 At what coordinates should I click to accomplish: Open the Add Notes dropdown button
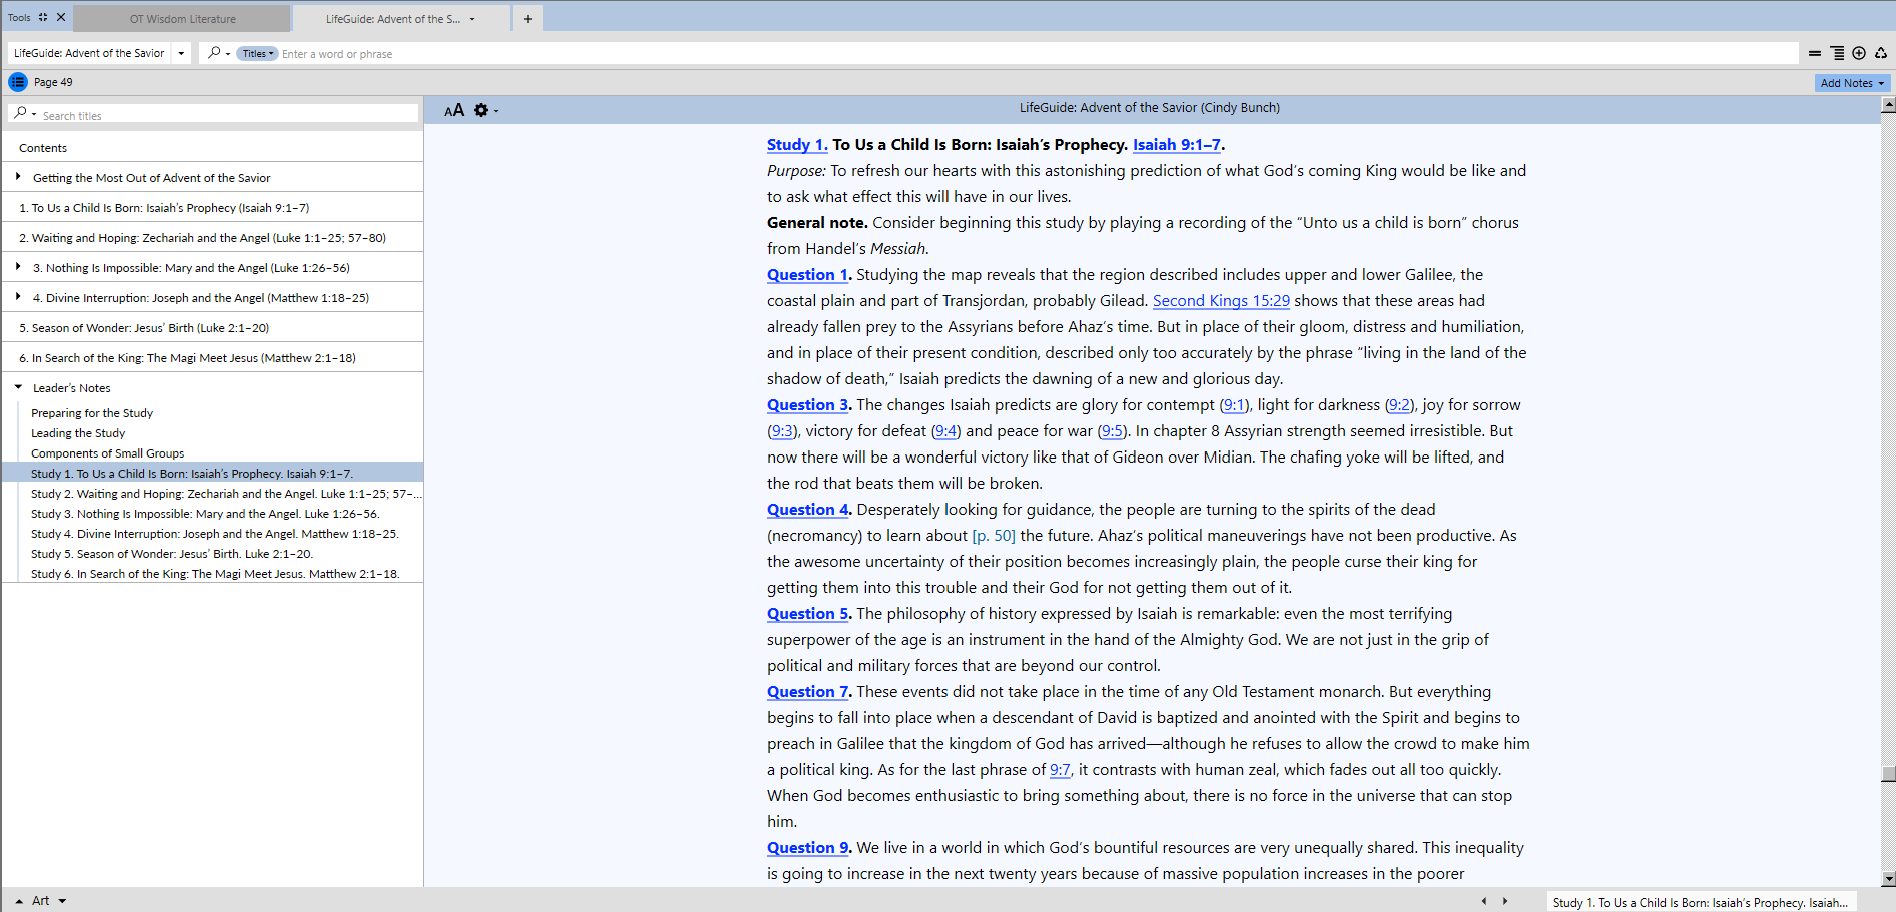(1852, 83)
